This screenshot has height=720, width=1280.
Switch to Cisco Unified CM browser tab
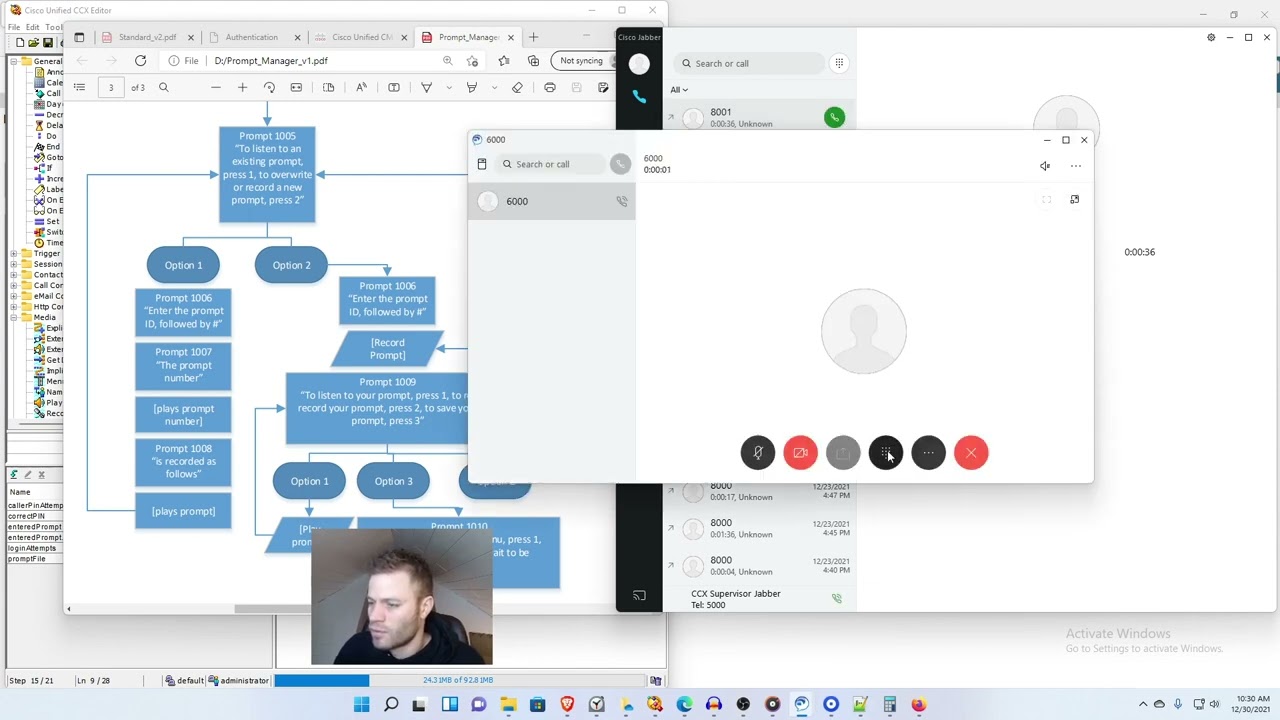(x=361, y=37)
